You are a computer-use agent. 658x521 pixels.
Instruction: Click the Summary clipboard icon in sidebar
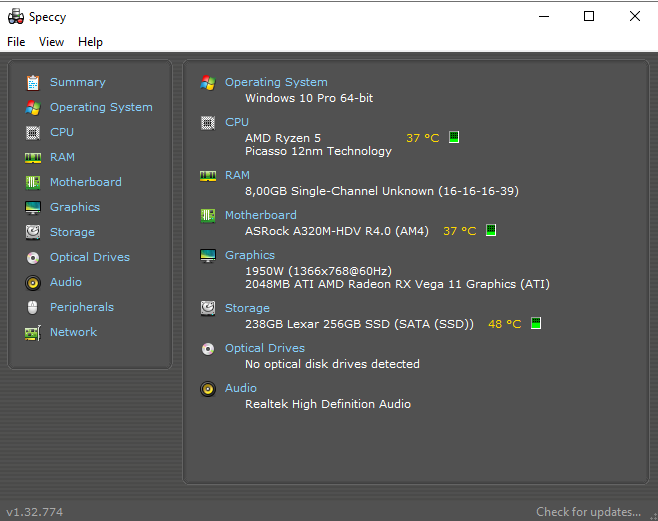[x=33, y=83]
